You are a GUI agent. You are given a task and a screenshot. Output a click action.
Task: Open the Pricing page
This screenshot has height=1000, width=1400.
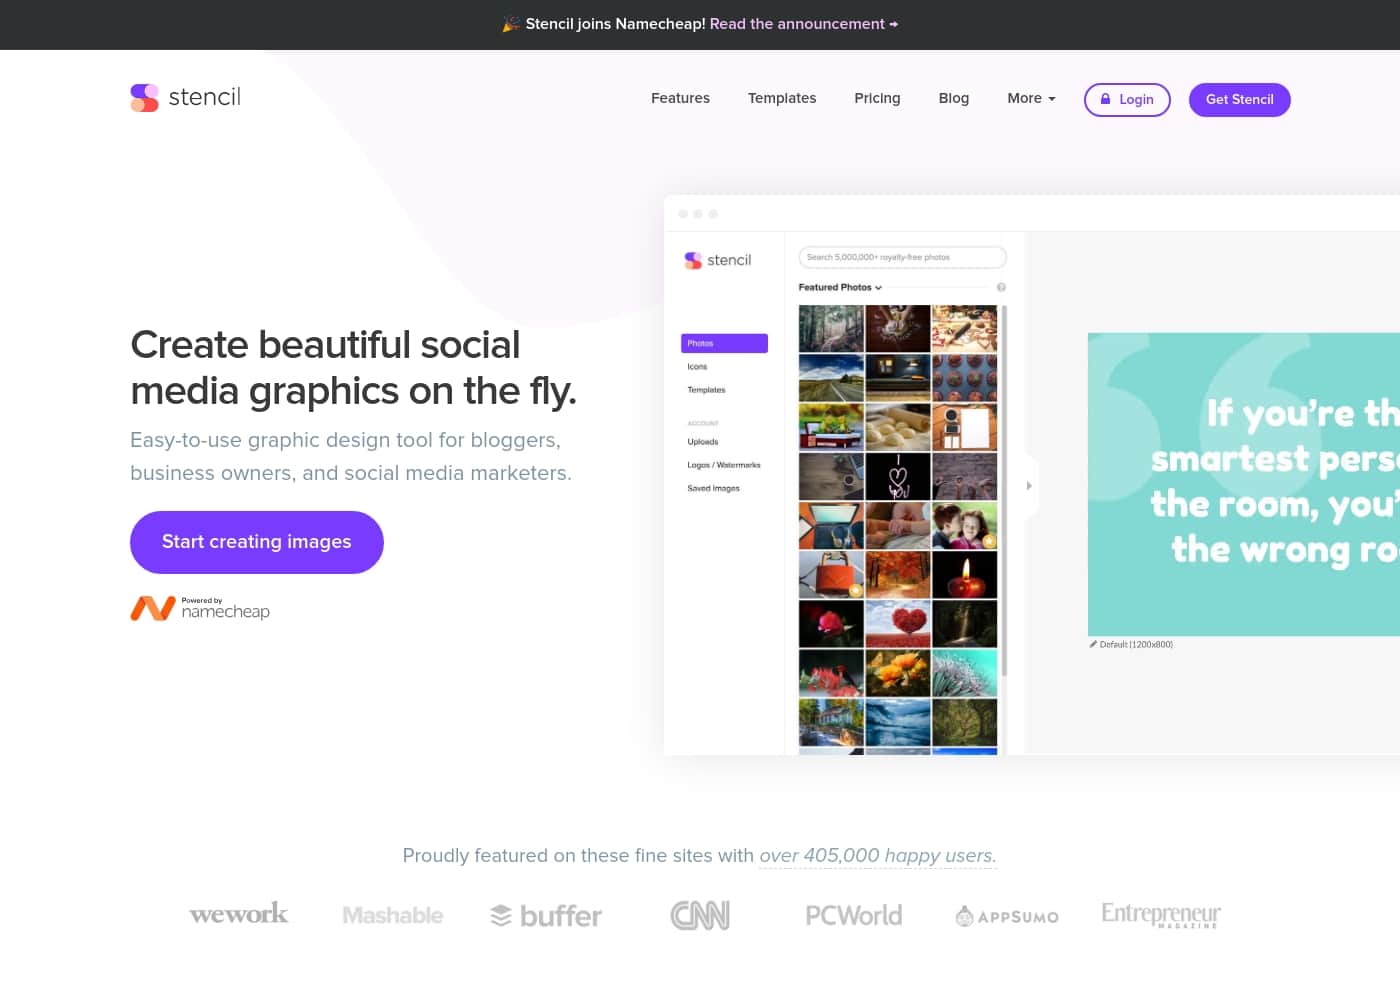tap(877, 98)
